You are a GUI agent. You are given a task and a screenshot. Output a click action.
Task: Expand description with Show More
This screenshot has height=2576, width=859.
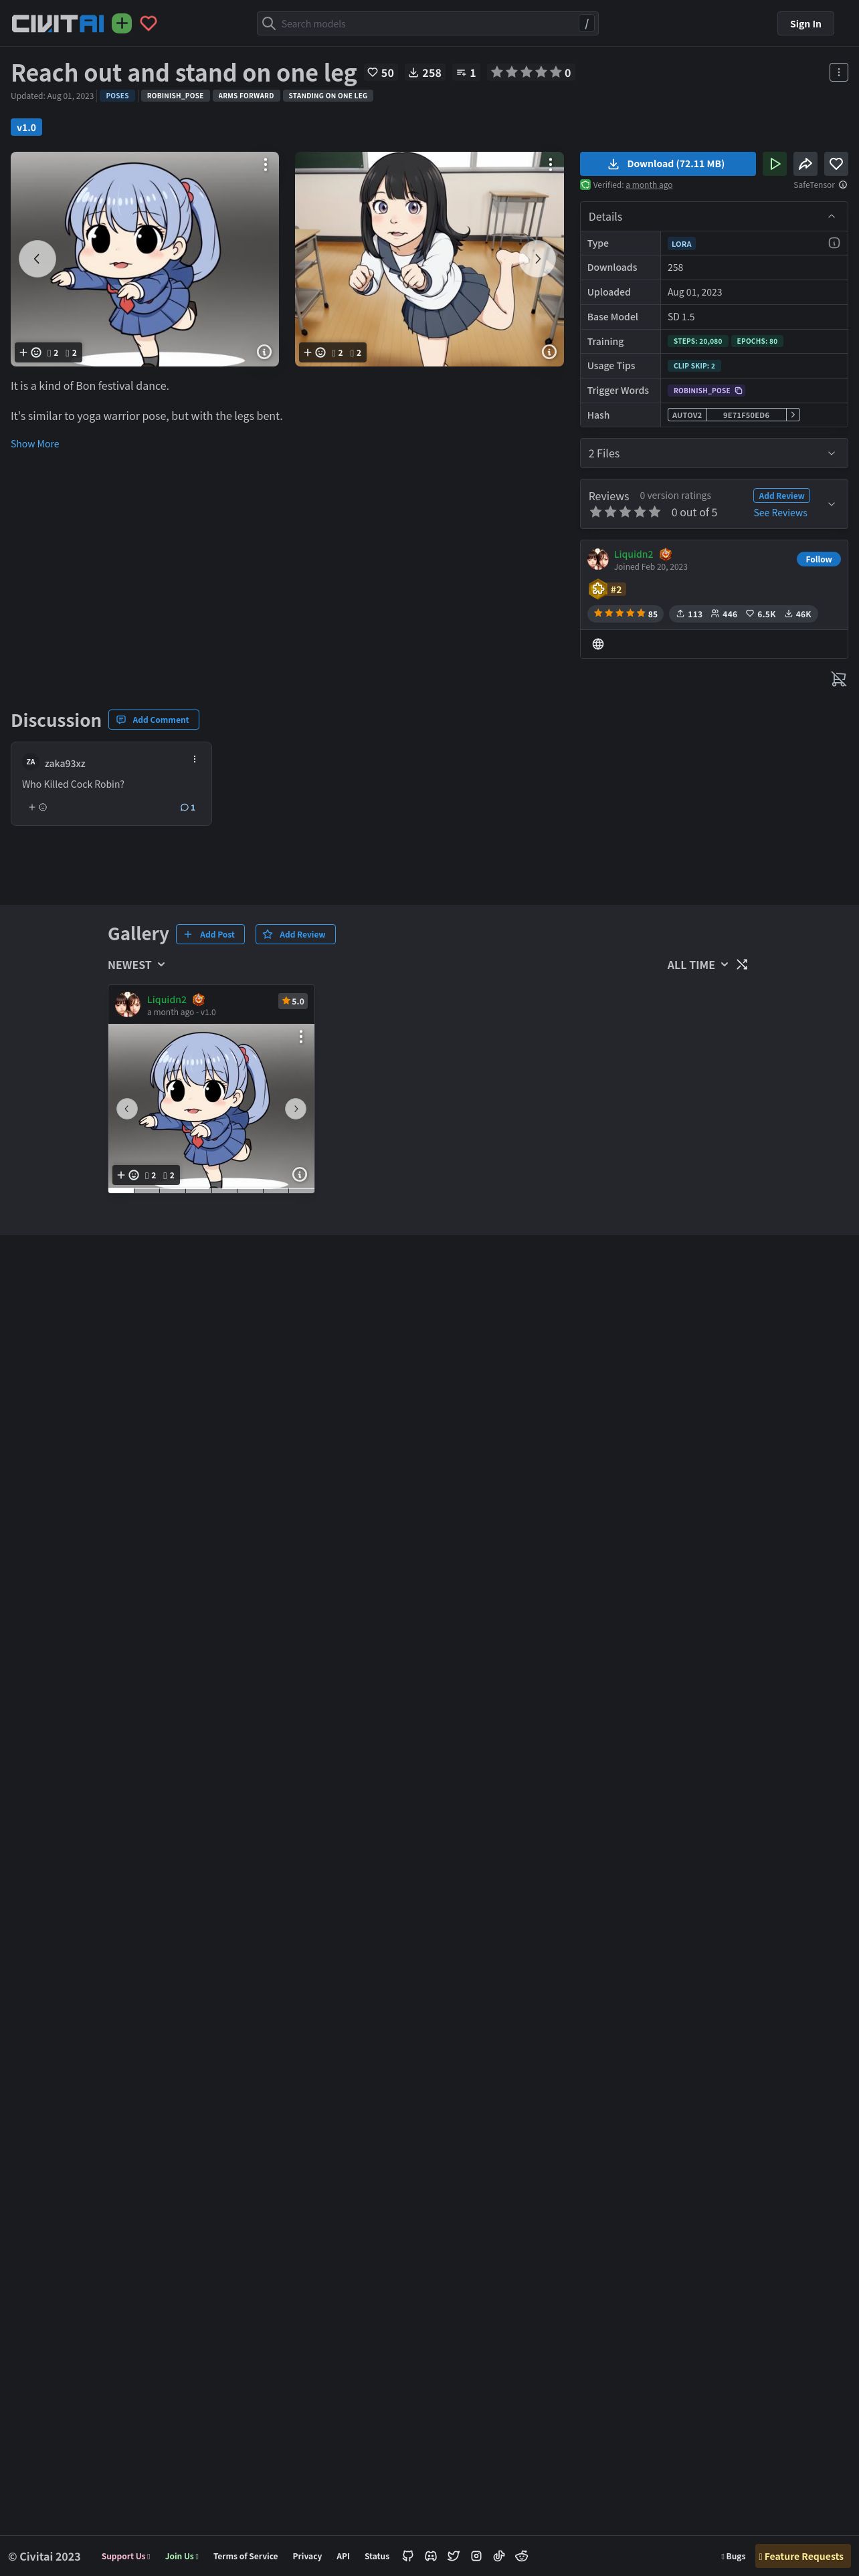[x=35, y=444]
